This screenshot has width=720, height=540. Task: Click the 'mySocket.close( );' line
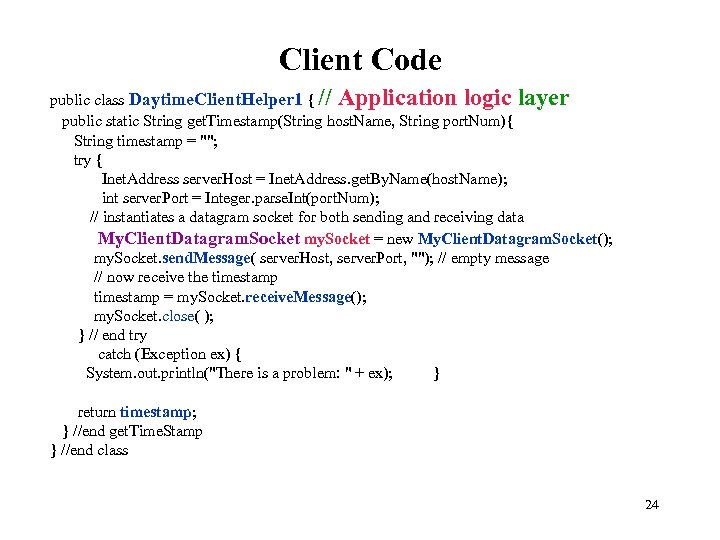click(x=153, y=316)
